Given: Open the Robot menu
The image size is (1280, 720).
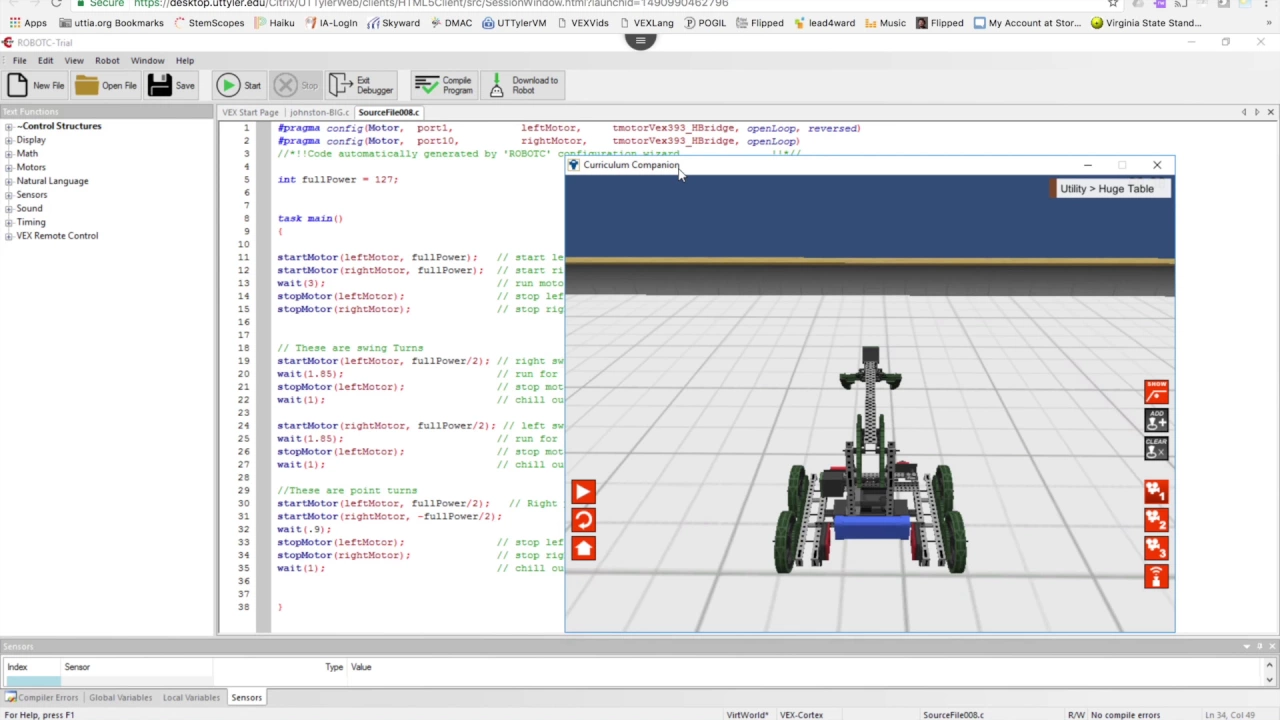Looking at the screenshot, I should tap(107, 60).
